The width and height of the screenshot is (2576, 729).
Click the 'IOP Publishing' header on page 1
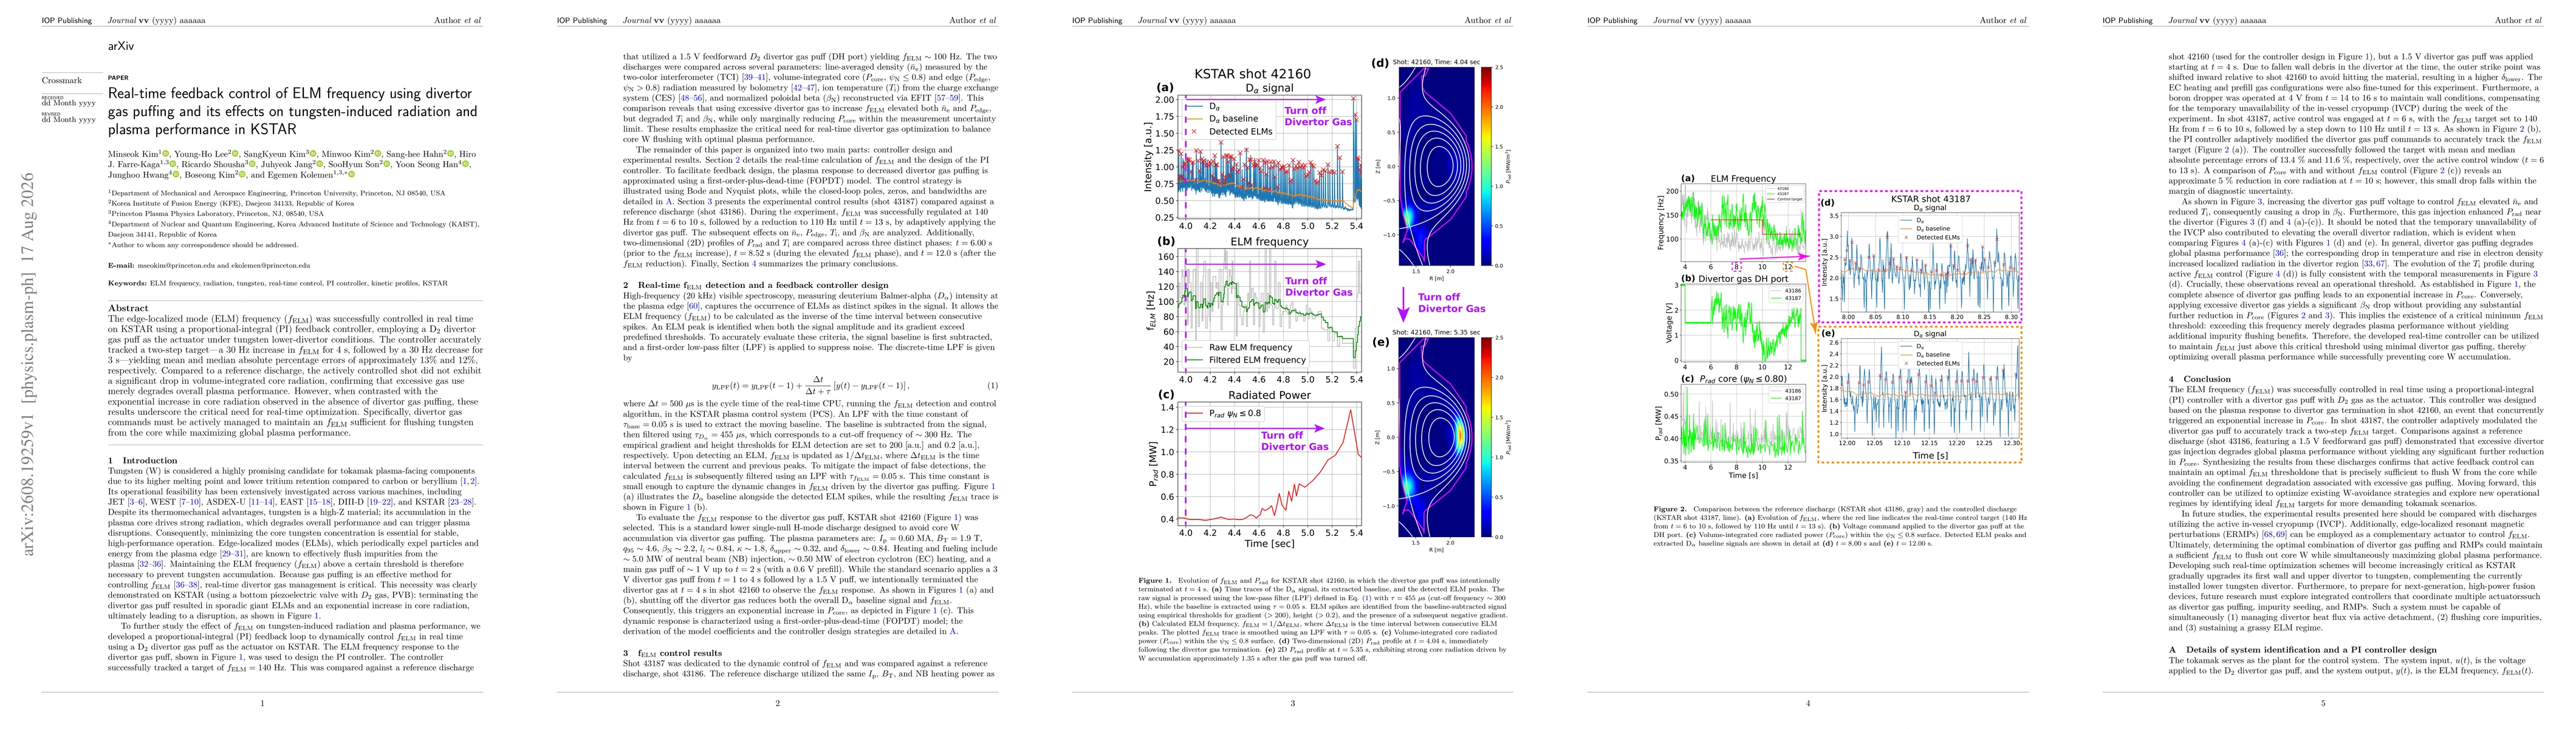tap(66, 20)
